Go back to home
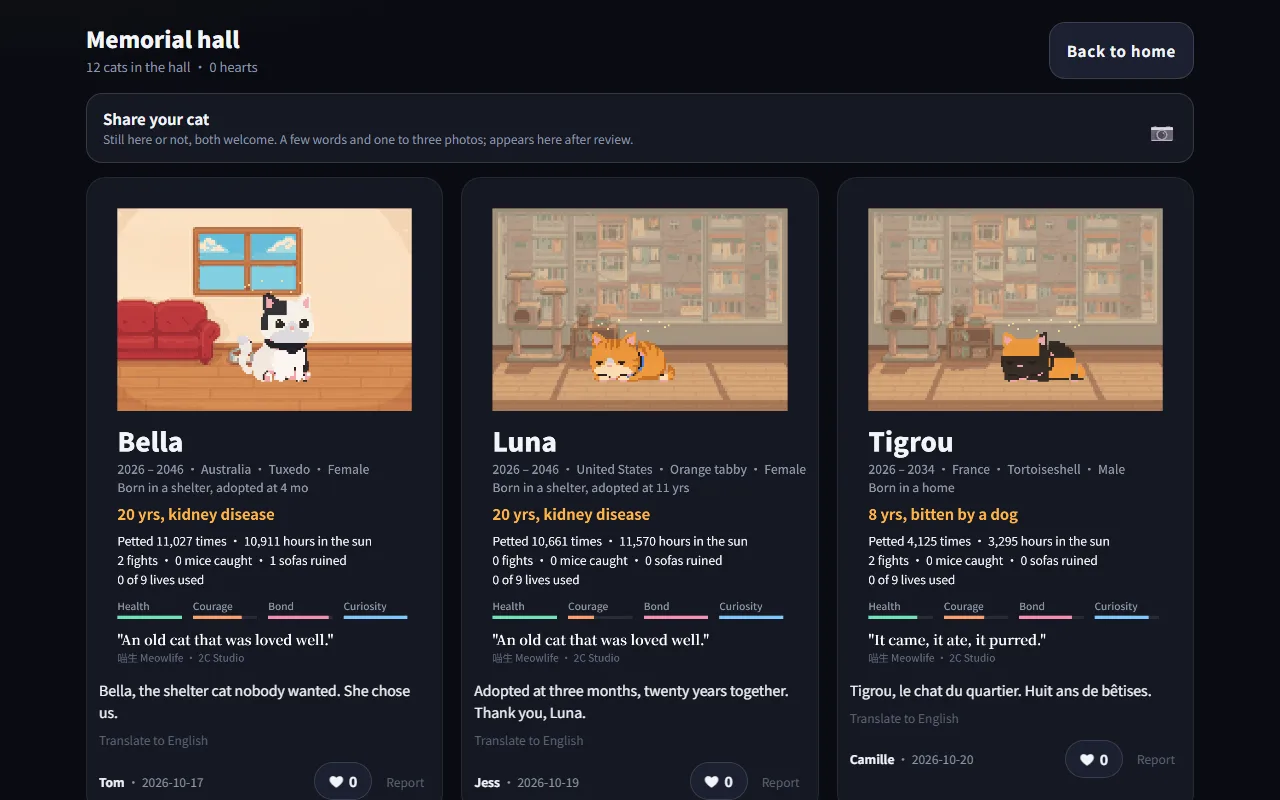The height and width of the screenshot is (800, 1280). point(1121,51)
